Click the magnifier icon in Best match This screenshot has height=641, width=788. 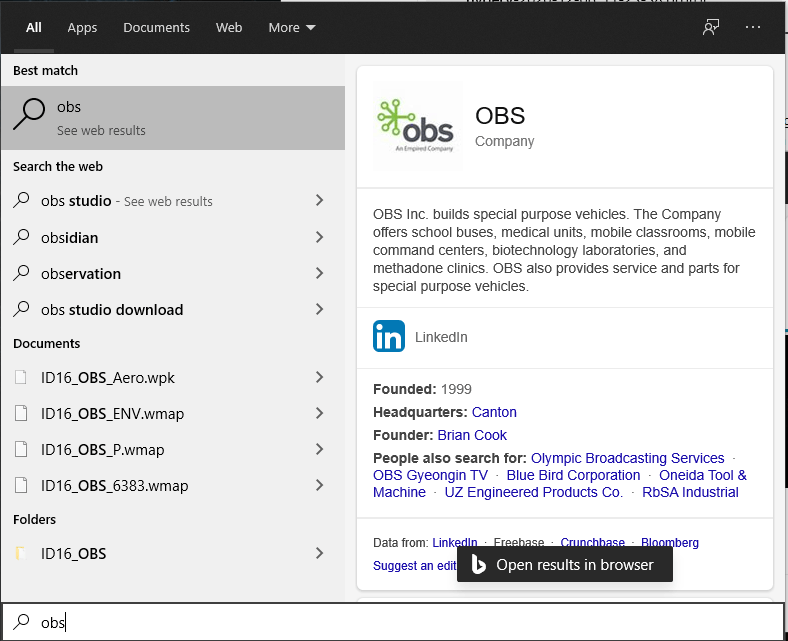coord(29,114)
